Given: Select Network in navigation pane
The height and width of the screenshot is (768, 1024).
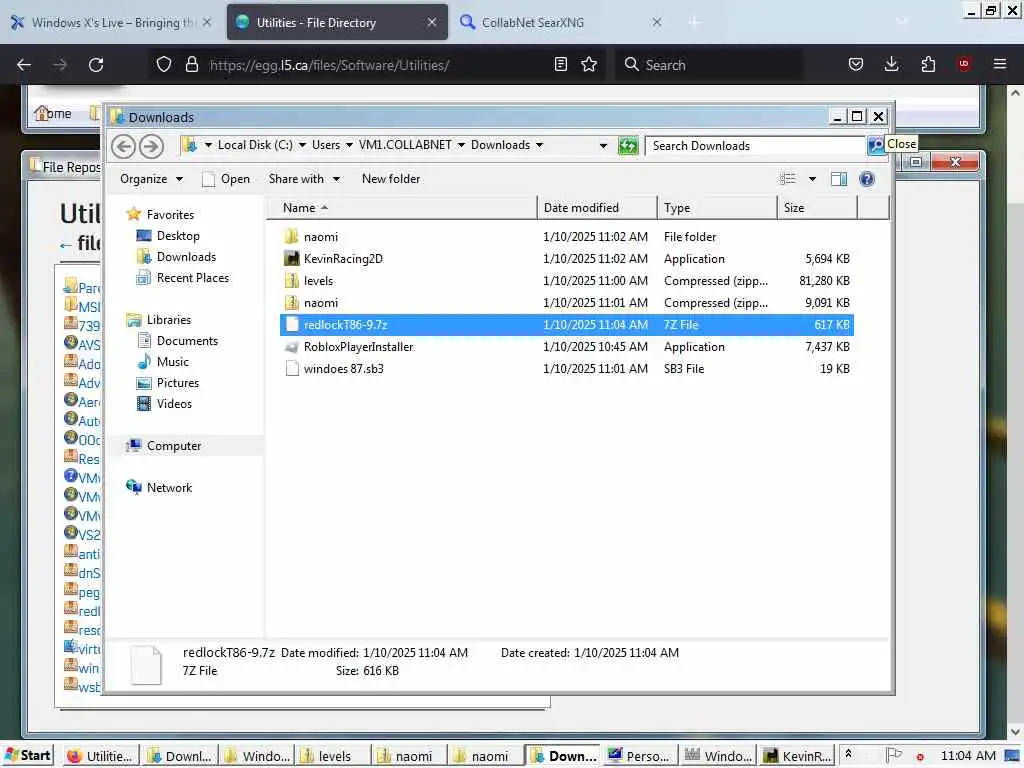Looking at the screenshot, I should pos(159,488).
